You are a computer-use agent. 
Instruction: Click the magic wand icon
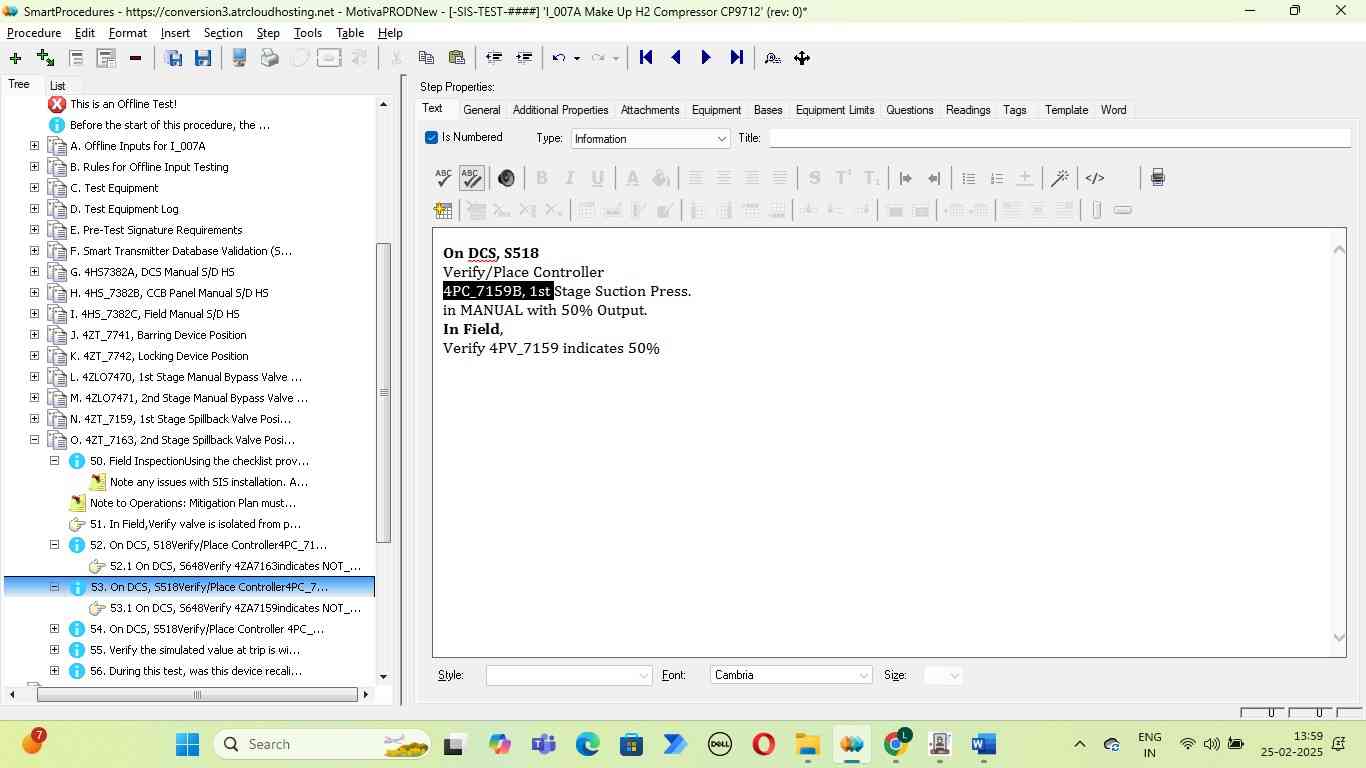point(1060,178)
